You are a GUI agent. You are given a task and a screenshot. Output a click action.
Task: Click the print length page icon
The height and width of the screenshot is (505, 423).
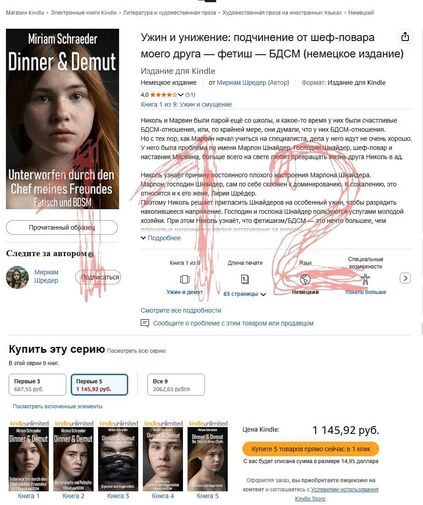tap(245, 279)
